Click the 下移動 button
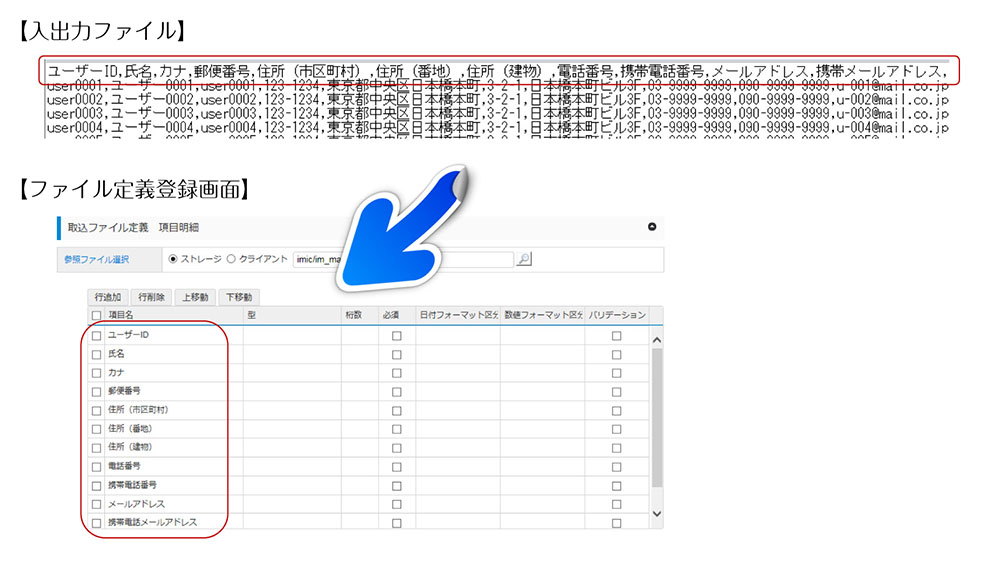 [x=239, y=297]
